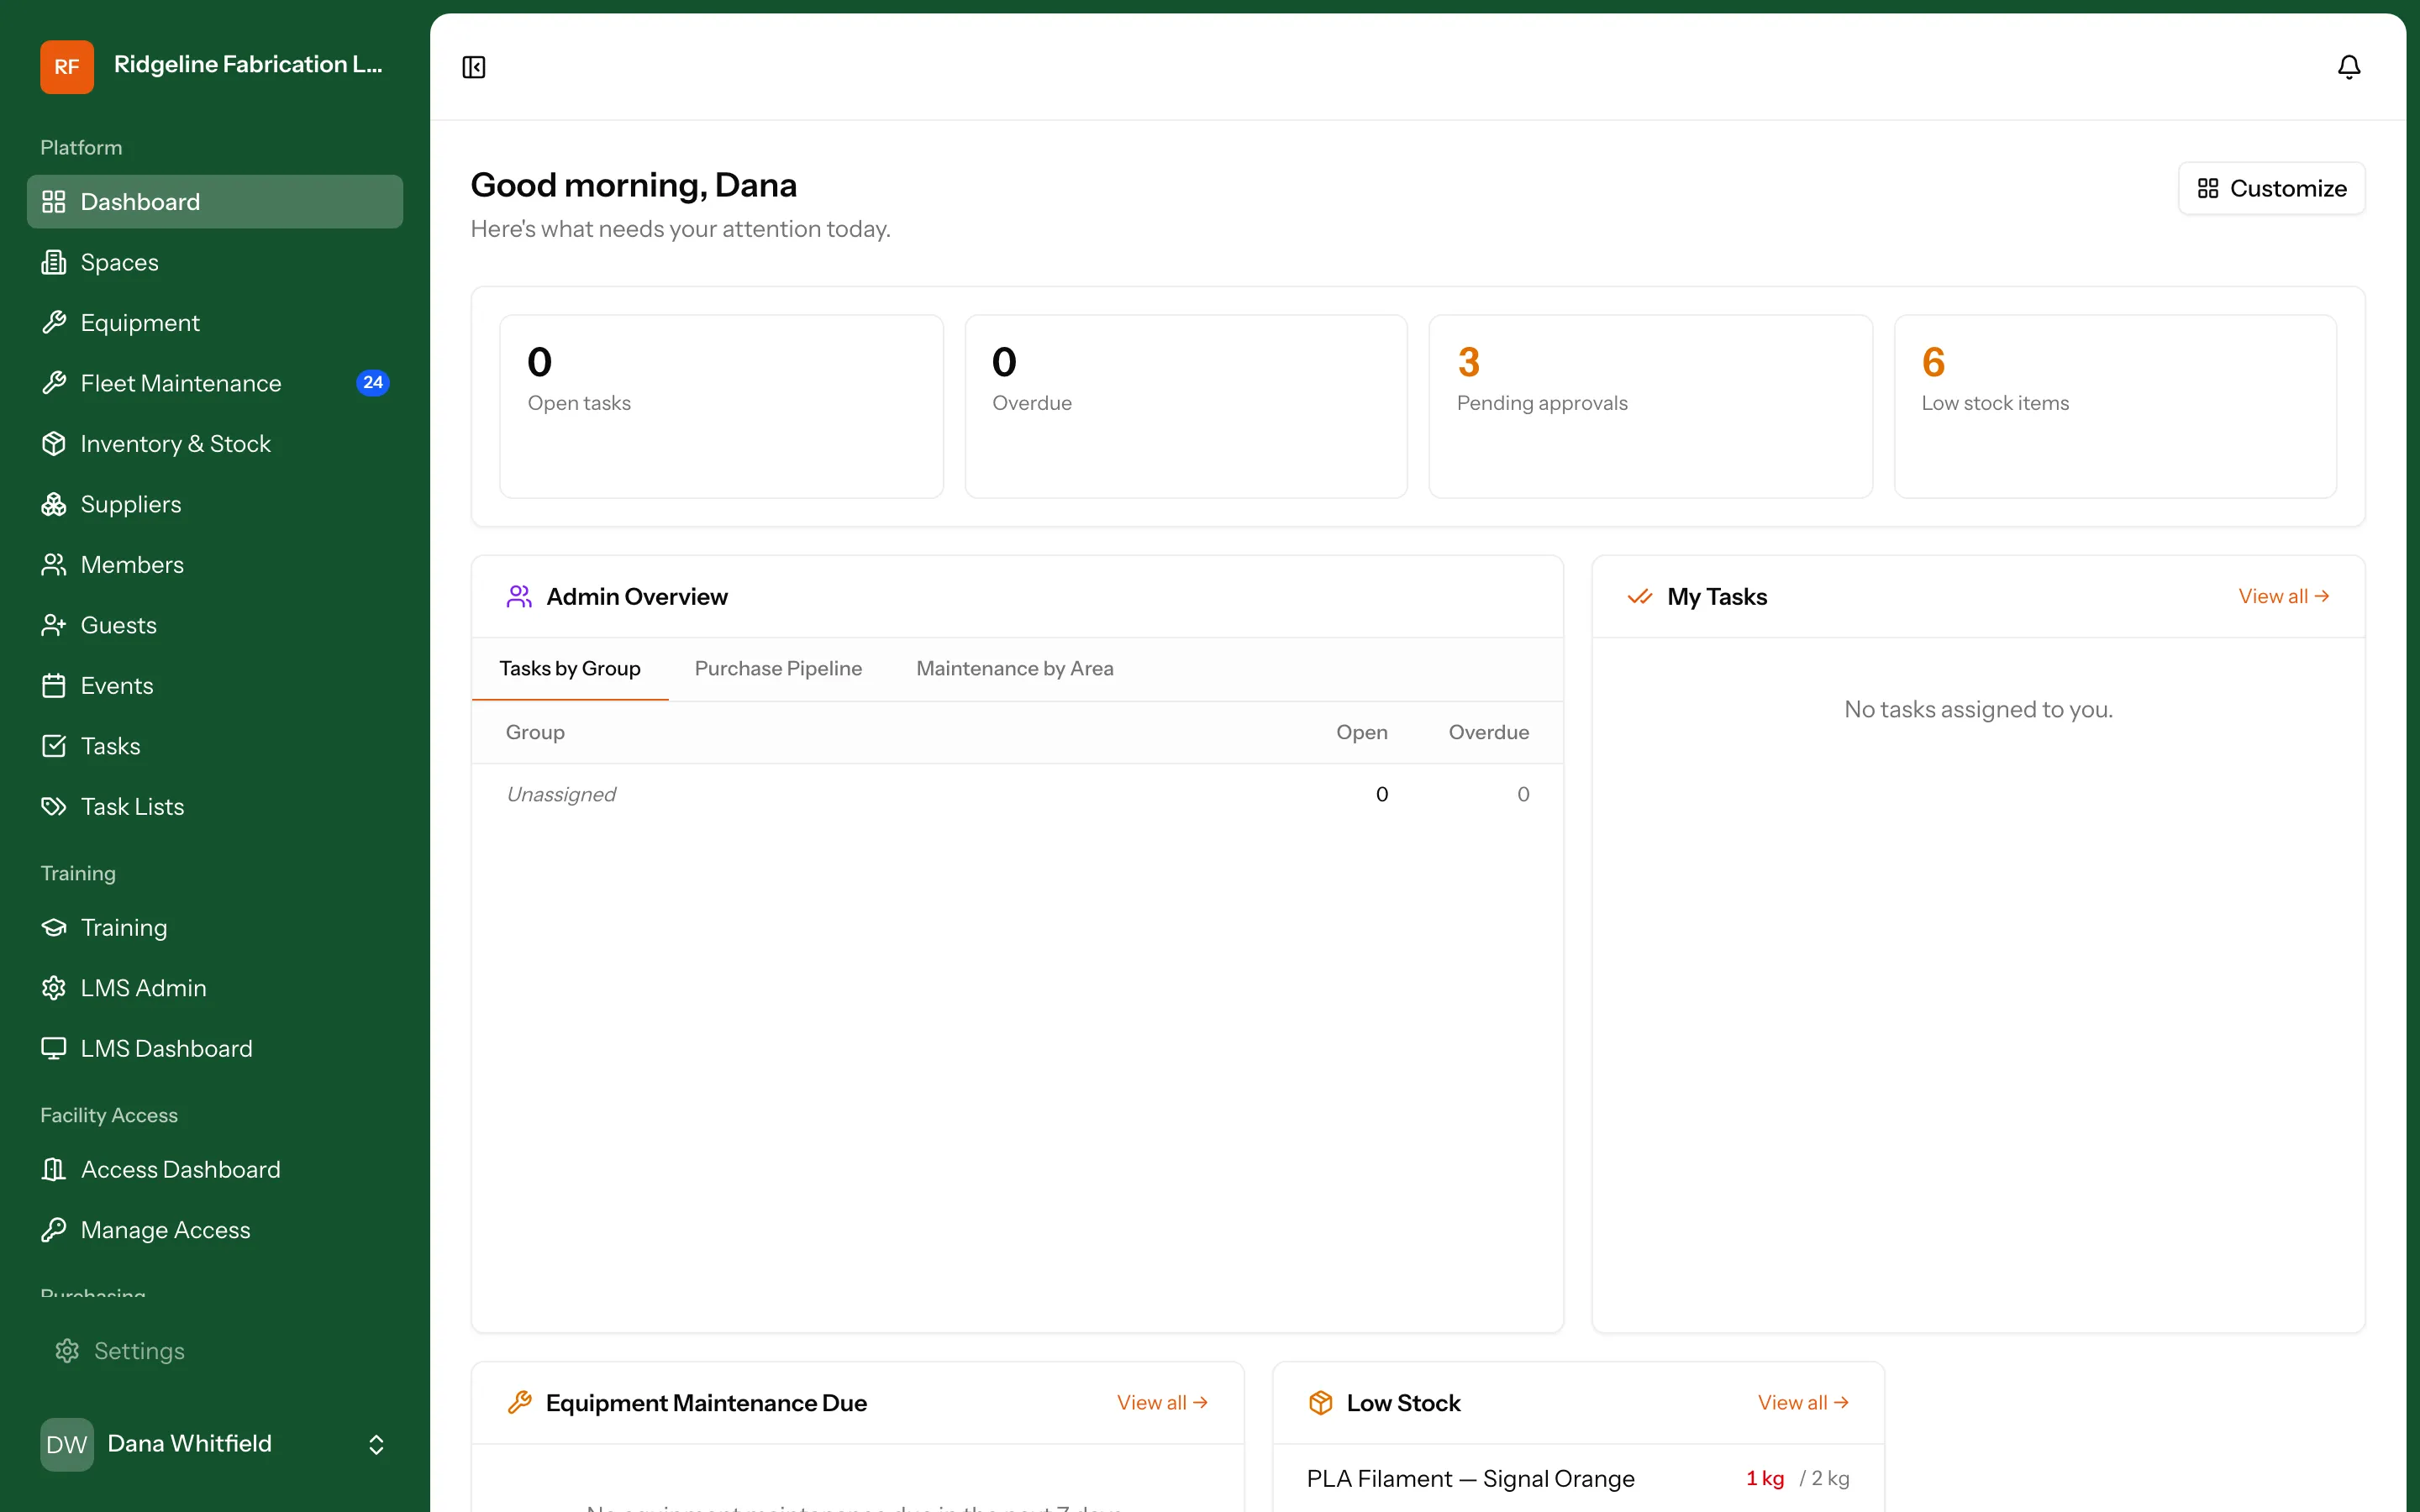This screenshot has width=2420, height=1512.
Task: Go to Task Lists
Action: coord(215,807)
